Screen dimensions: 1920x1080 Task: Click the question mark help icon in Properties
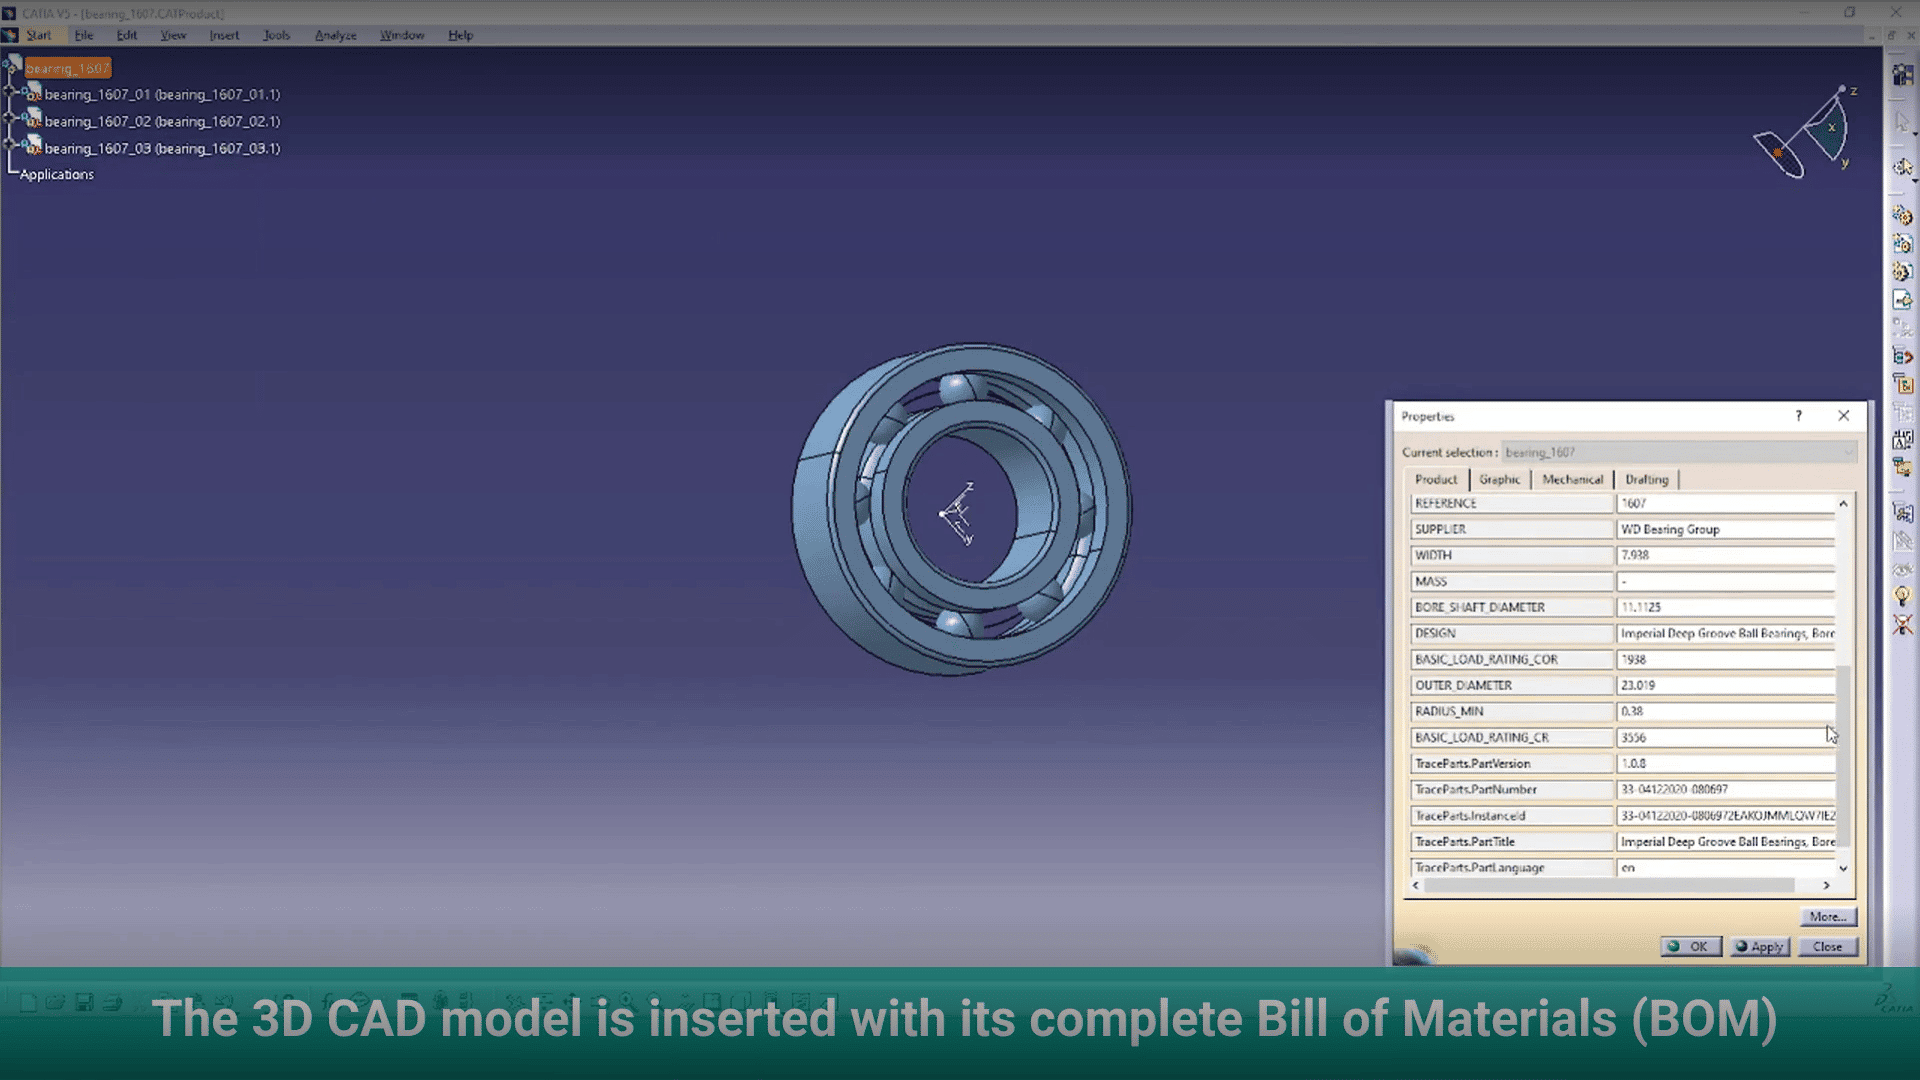tap(1798, 416)
